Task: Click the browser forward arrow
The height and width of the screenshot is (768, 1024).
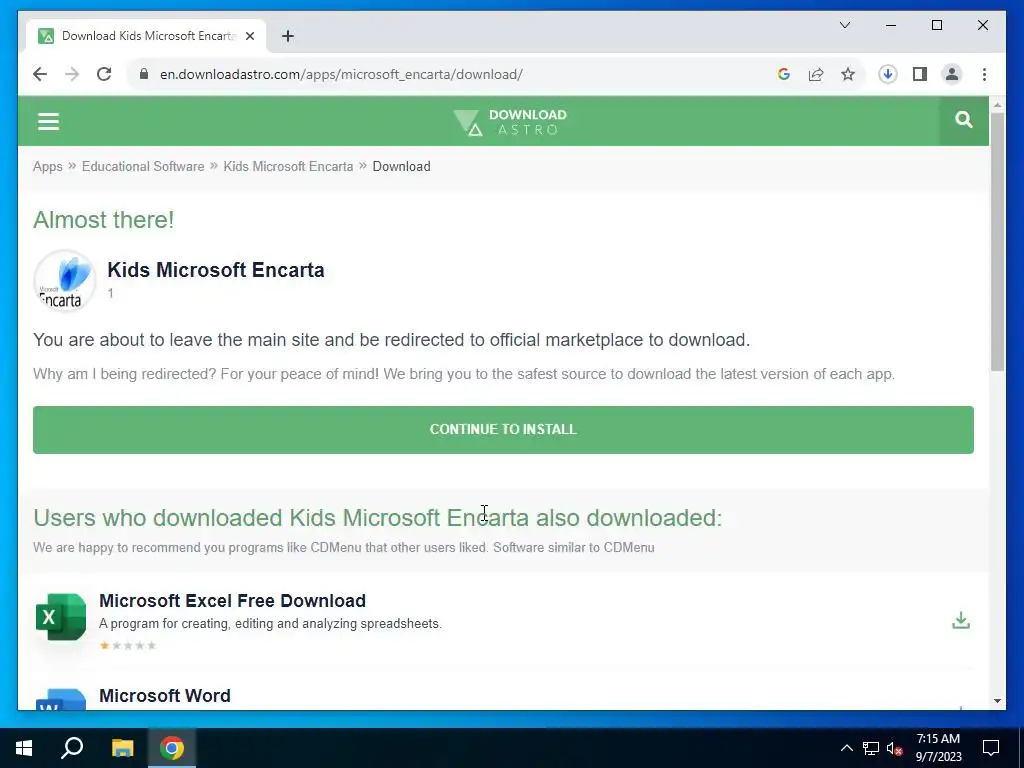Action: [x=72, y=74]
